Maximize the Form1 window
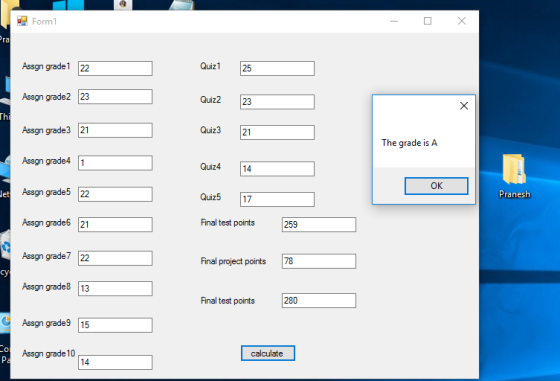Screen dimensions: 560x381 pos(428,21)
